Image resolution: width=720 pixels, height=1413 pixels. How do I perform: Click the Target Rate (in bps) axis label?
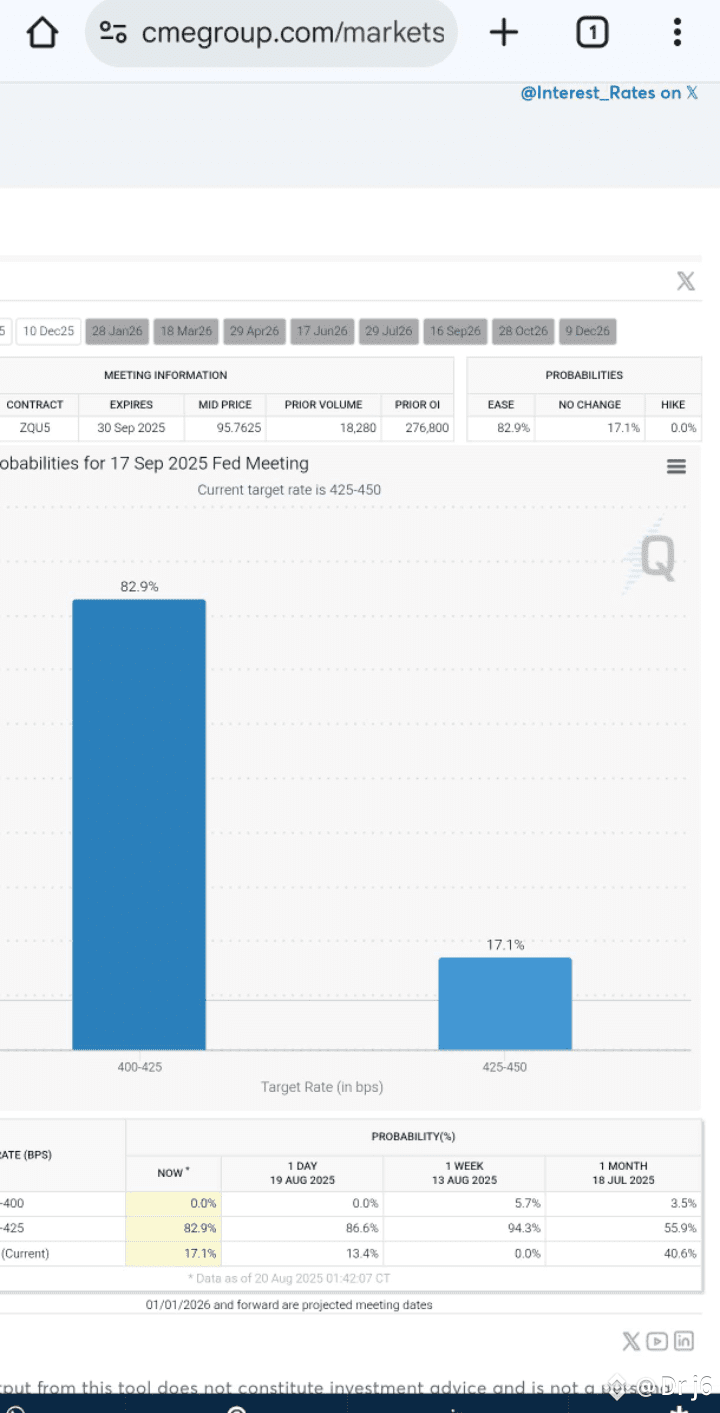coord(322,1087)
